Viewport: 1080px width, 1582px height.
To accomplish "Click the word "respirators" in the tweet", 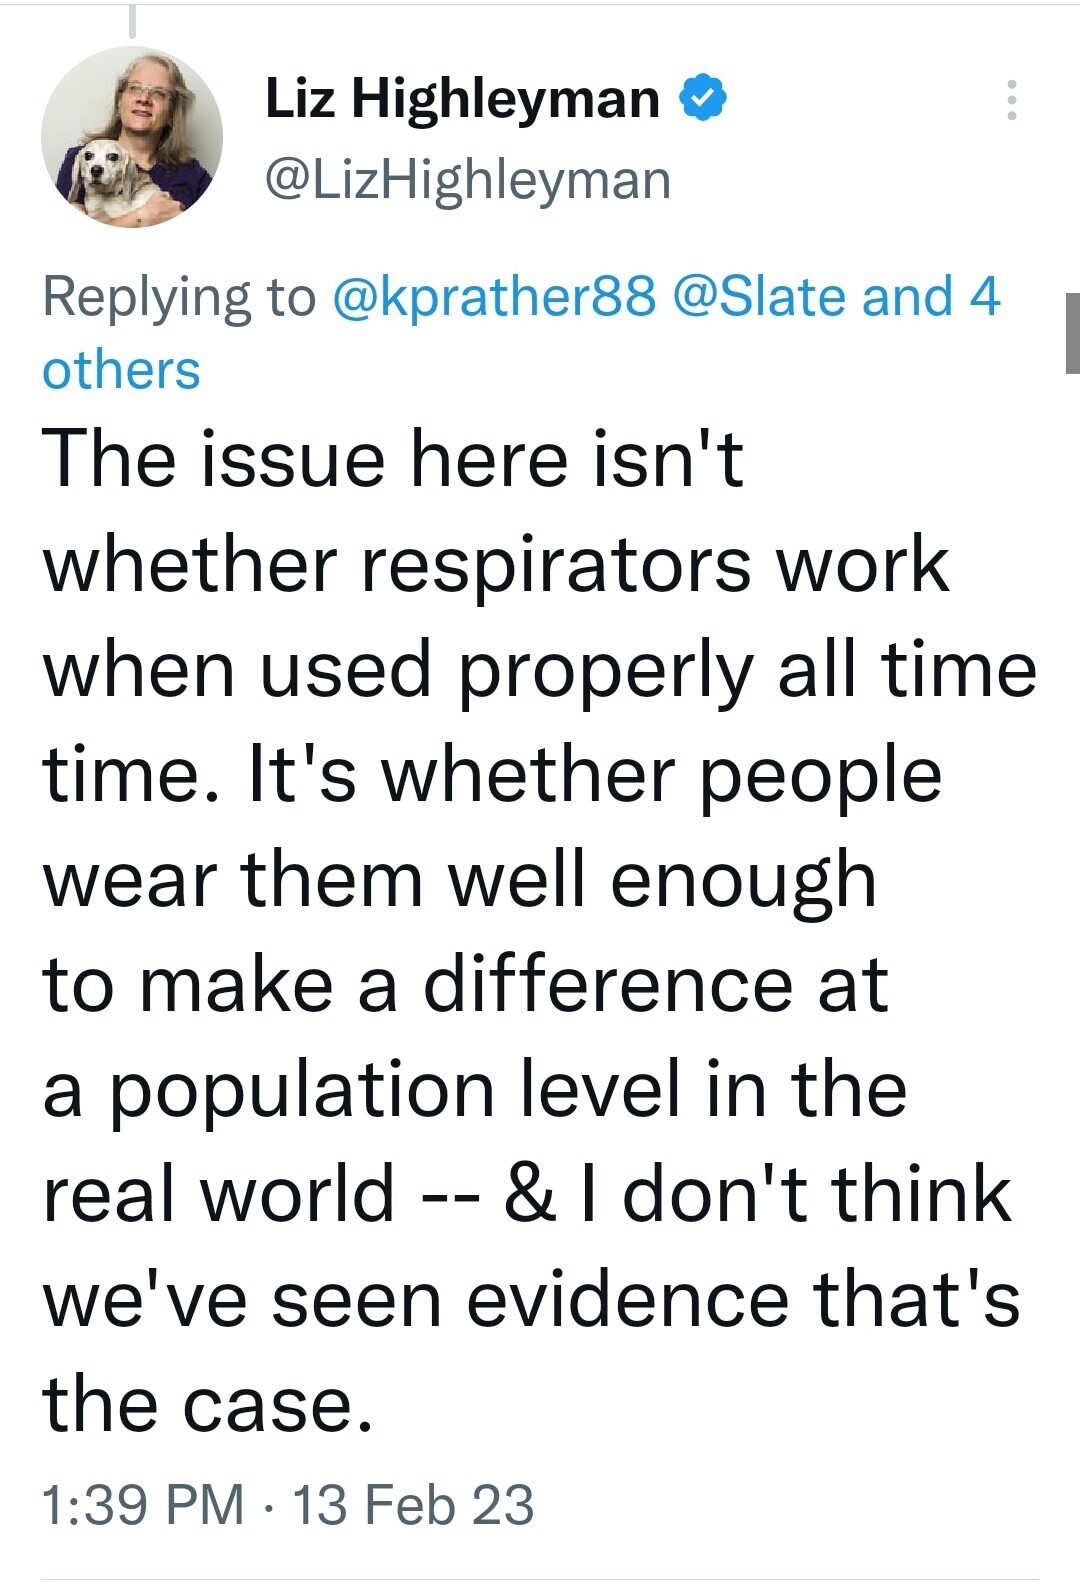I will point(555,565).
